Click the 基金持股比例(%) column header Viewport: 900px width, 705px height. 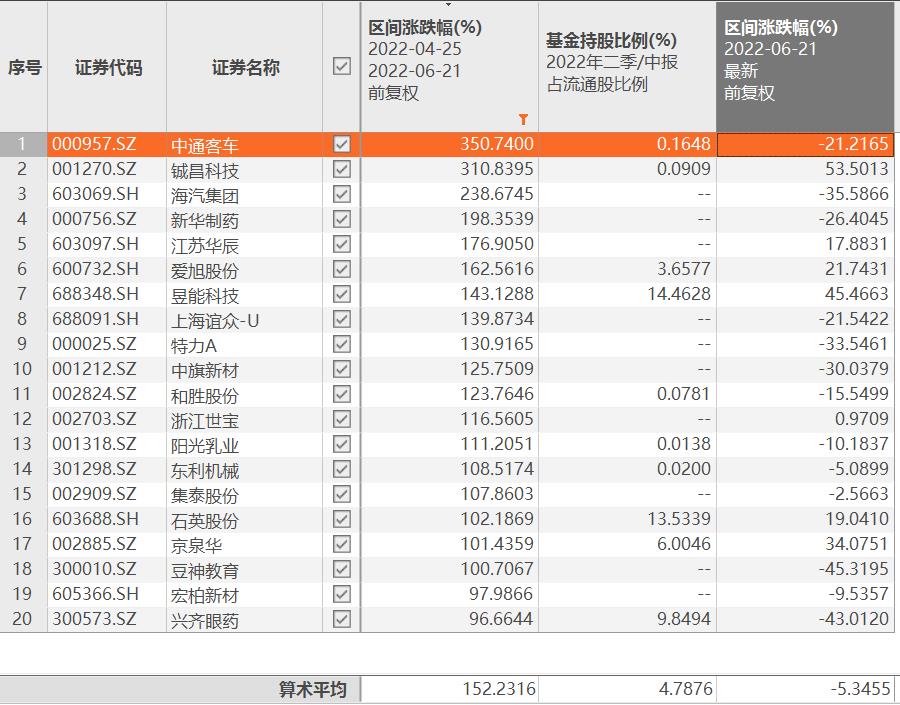click(627, 67)
